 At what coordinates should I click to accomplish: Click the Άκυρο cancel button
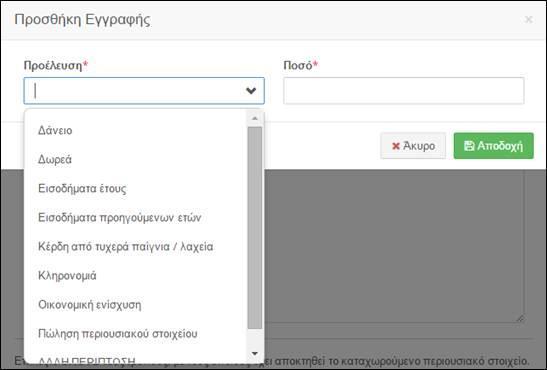(413, 146)
